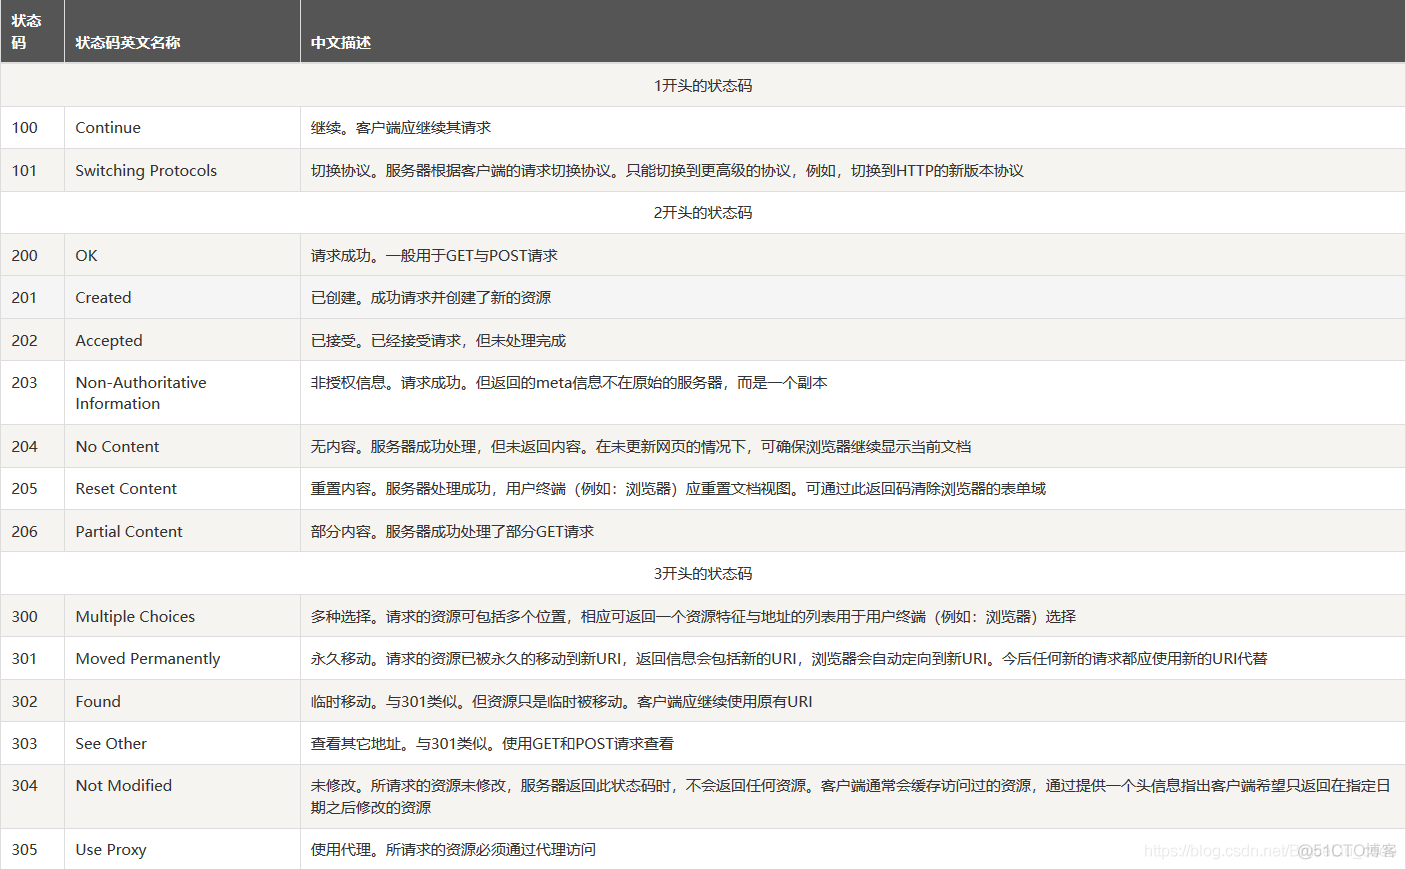Click the 状态码英文名称 column header
The width and height of the screenshot is (1406, 869).
[182, 31]
